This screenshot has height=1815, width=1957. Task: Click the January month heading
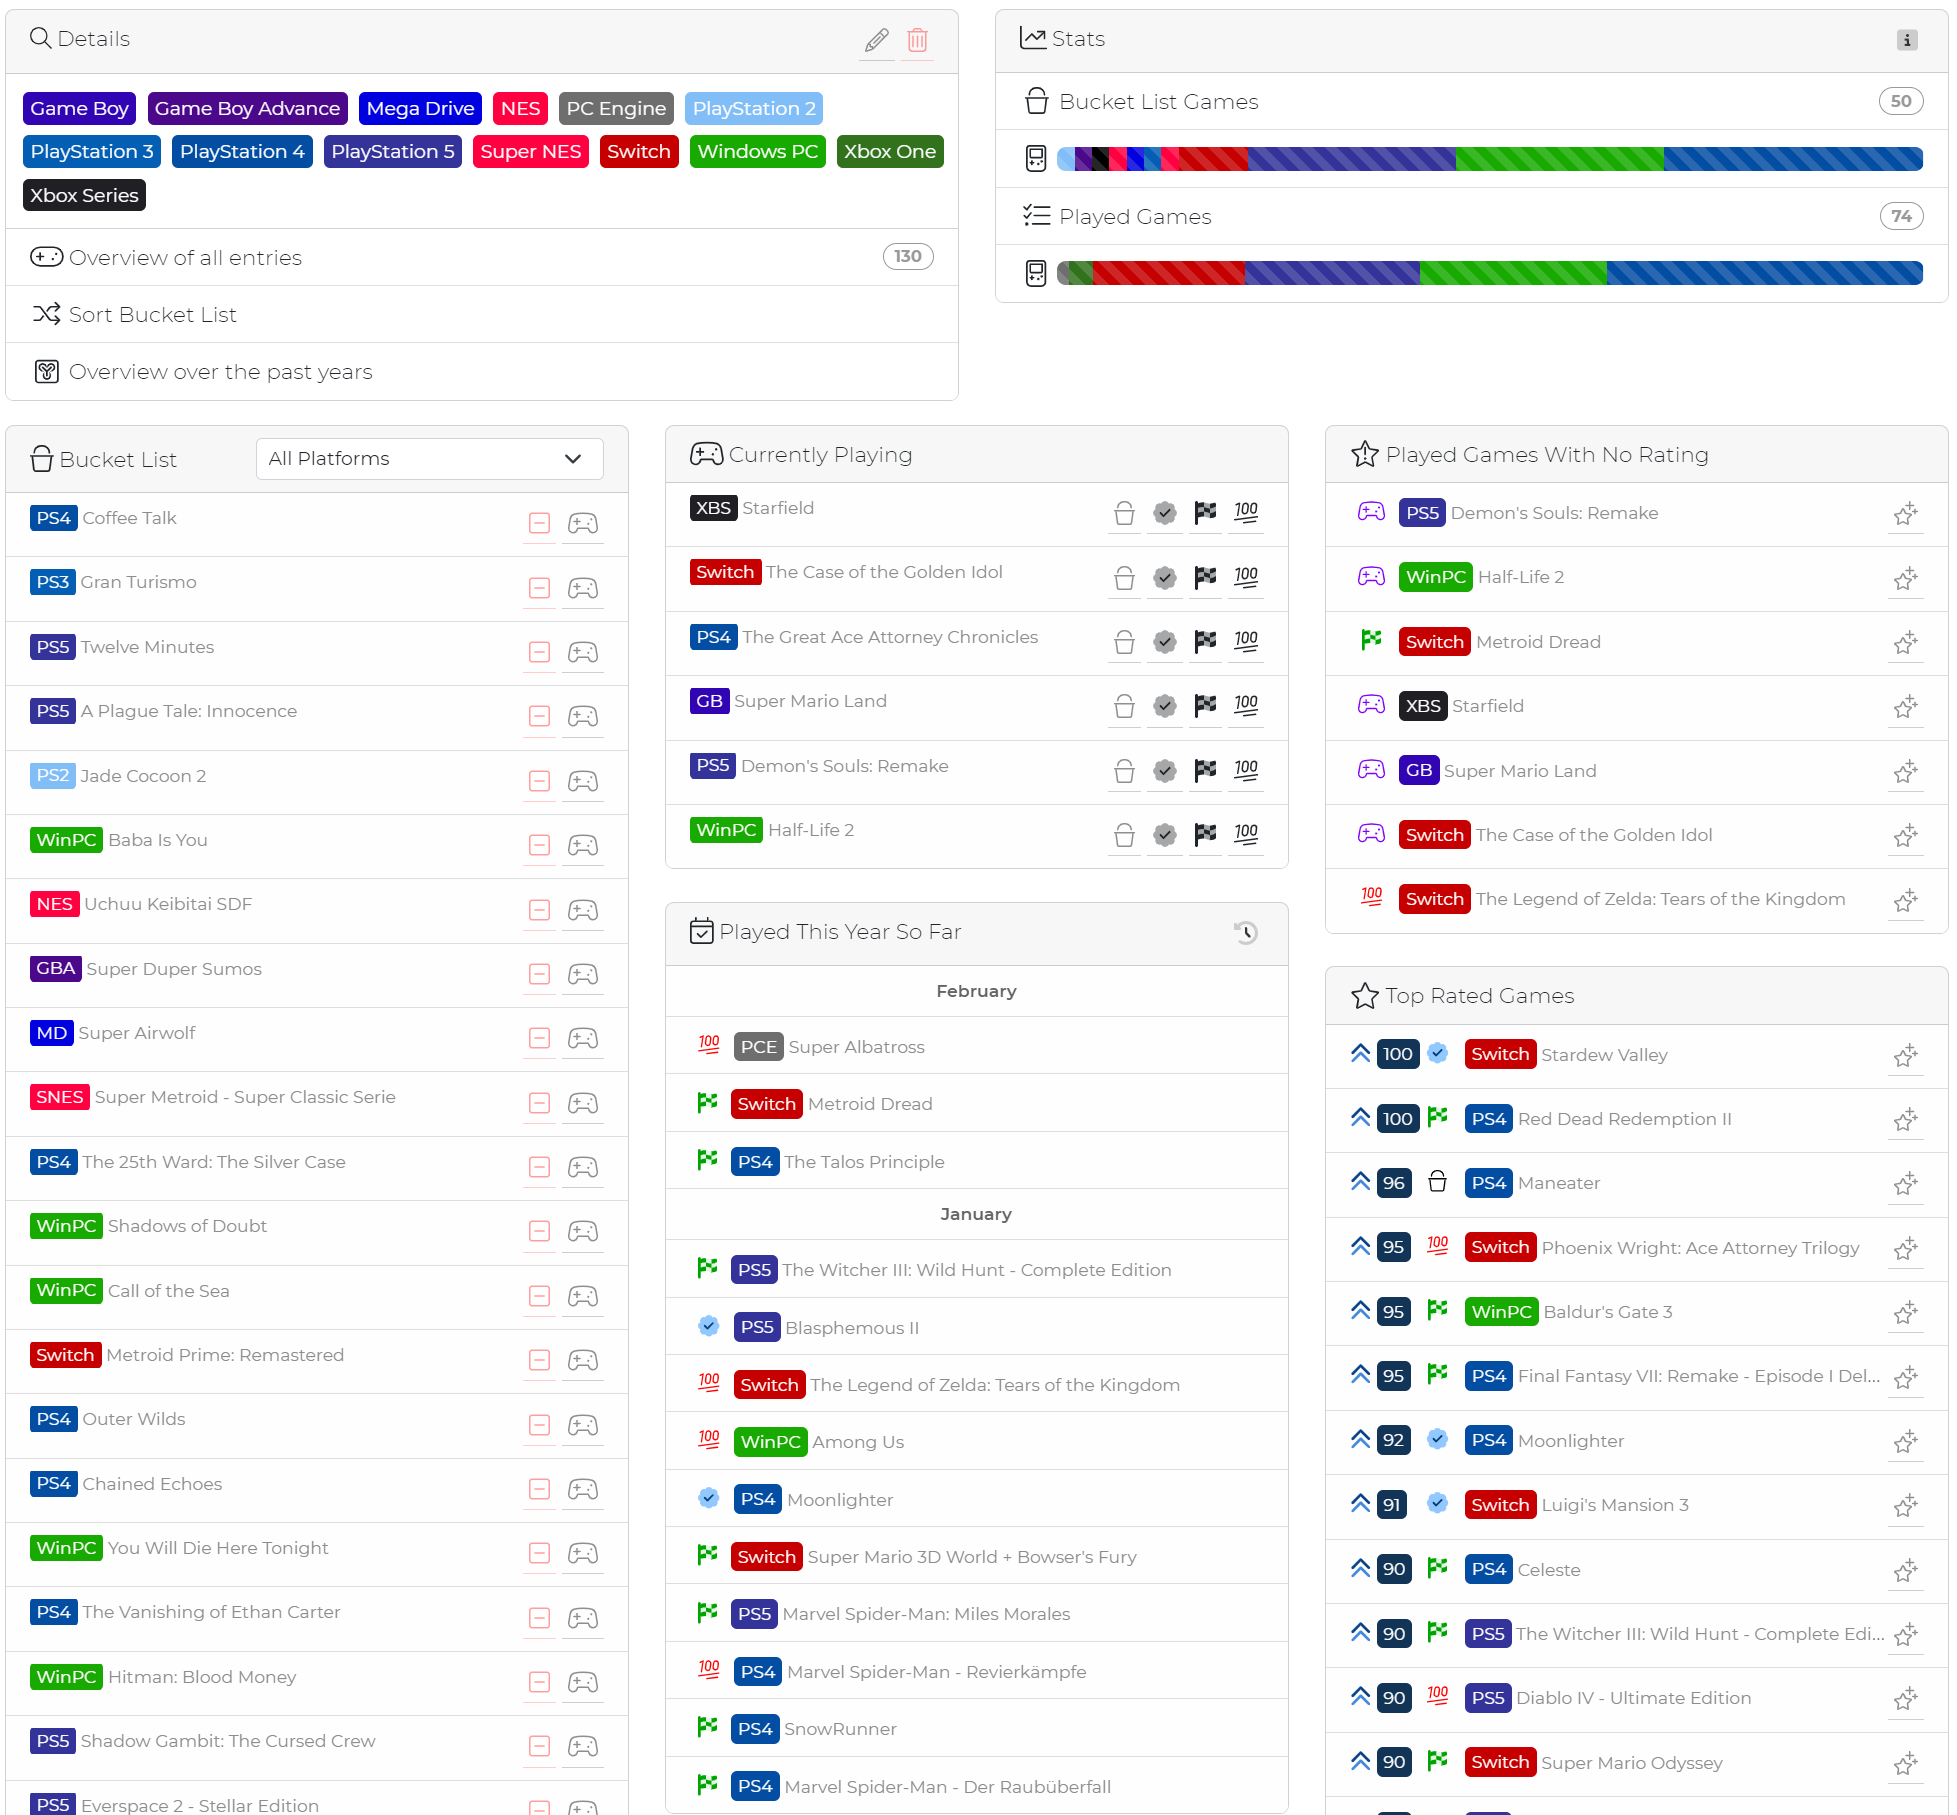(976, 1214)
